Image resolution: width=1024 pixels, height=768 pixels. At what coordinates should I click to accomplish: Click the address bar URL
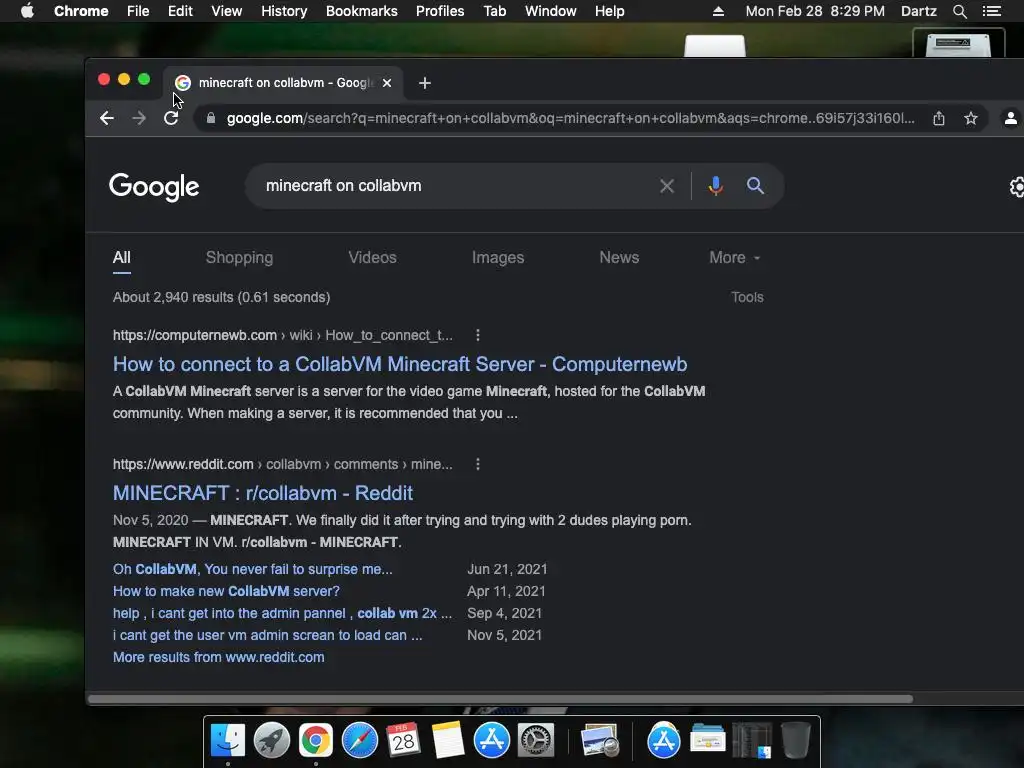[570, 118]
